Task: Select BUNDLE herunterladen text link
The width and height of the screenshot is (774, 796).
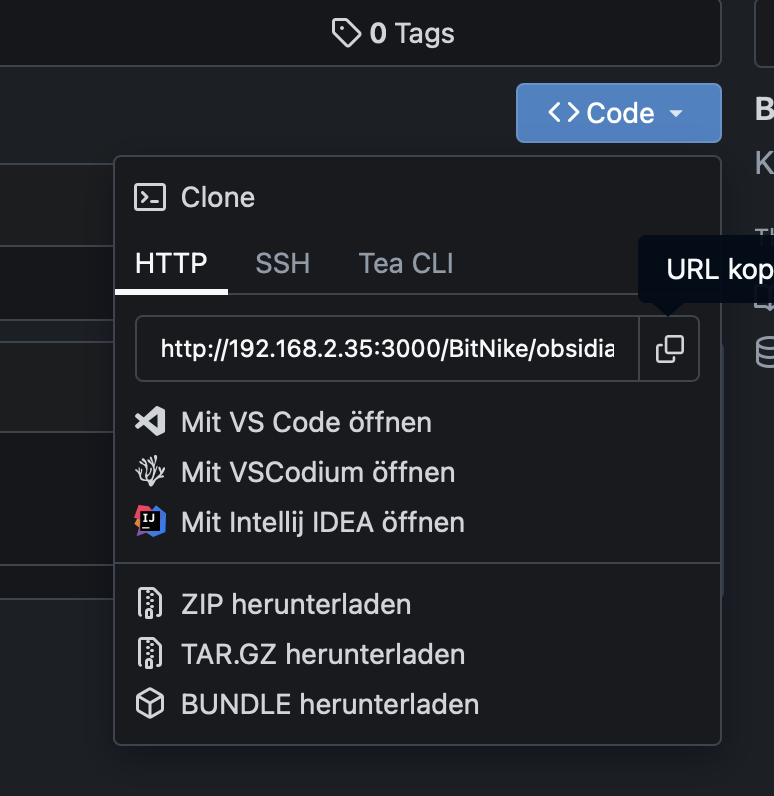Action: (330, 704)
